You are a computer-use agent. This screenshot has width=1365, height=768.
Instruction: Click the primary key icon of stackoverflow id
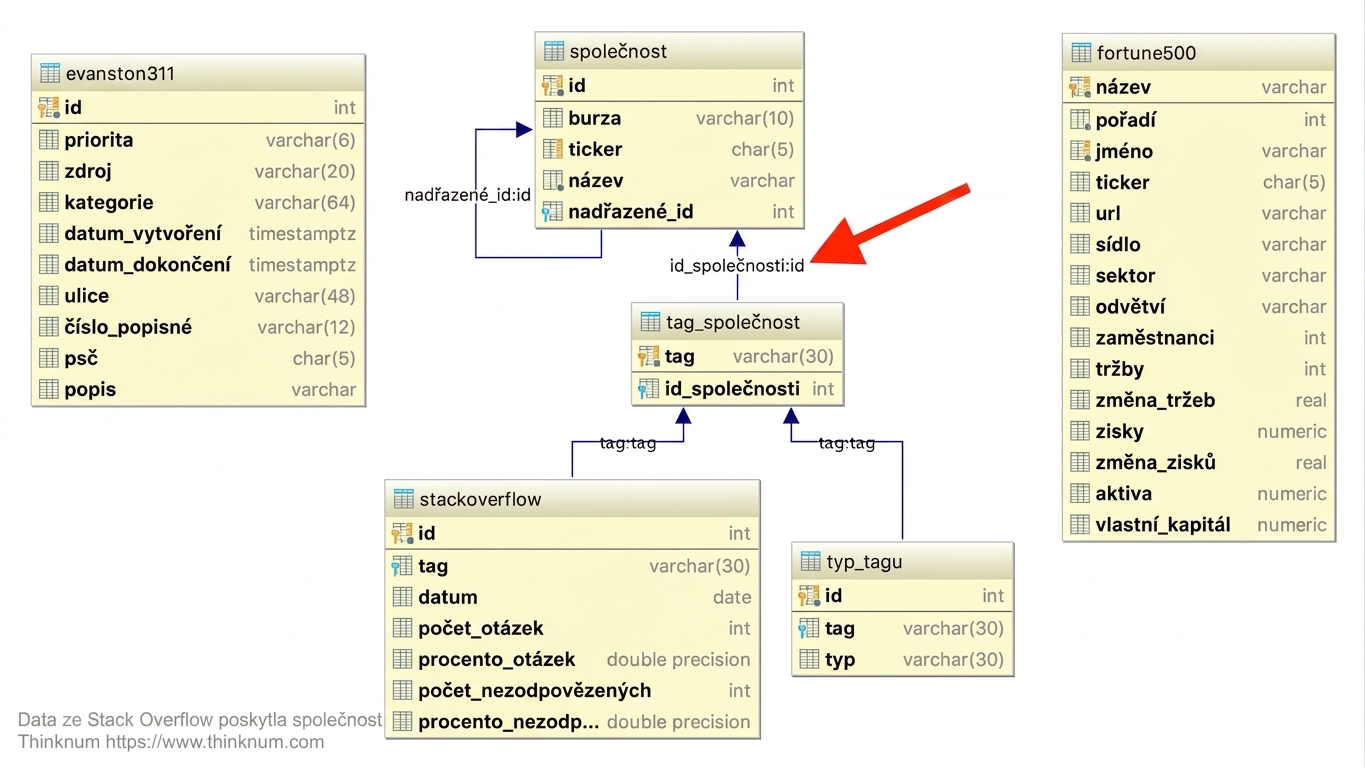pyautogui.click(x=403, y=534)
